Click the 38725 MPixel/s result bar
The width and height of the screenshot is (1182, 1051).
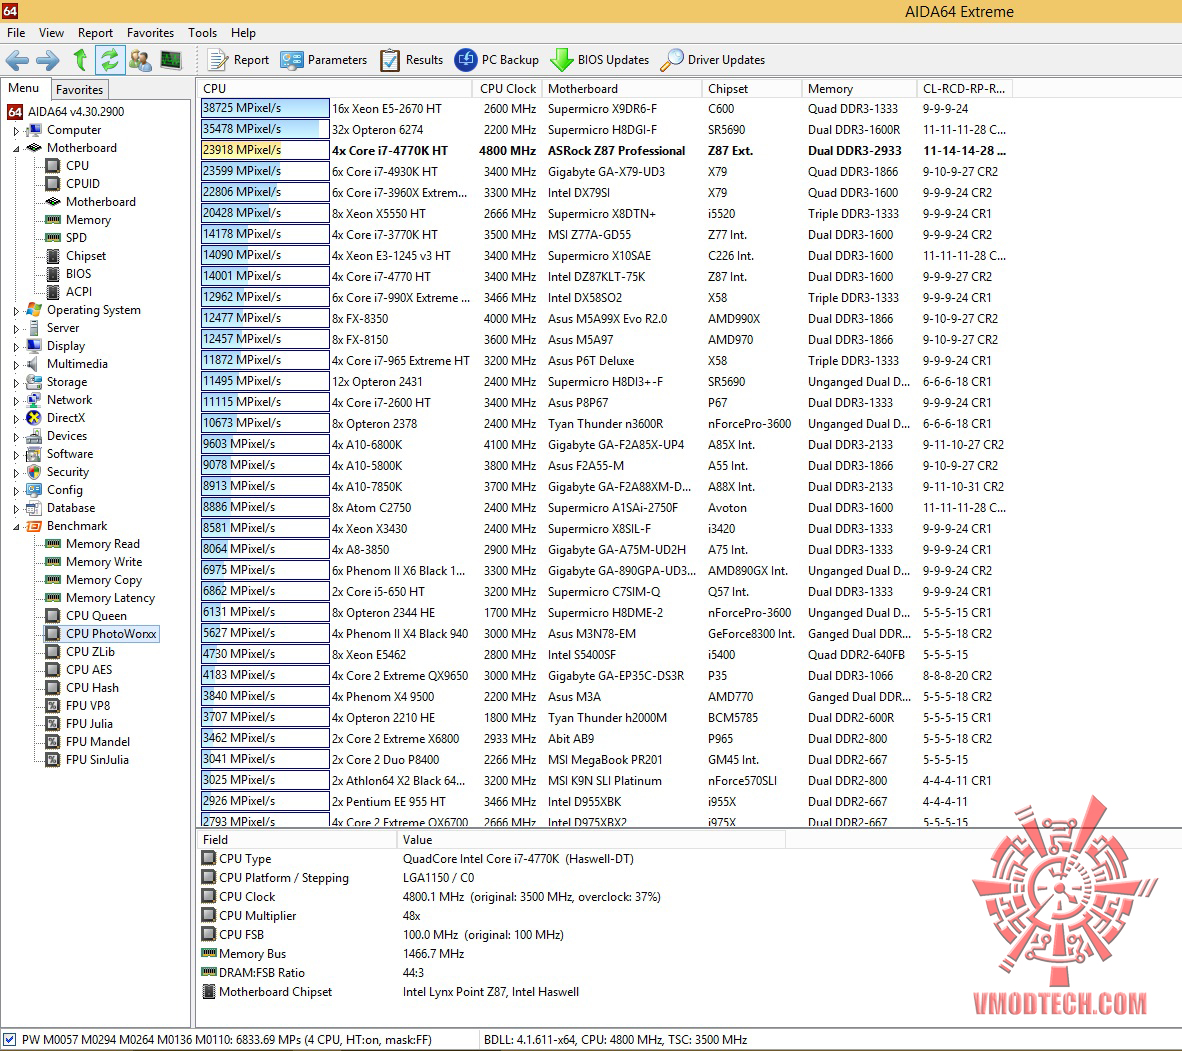(x=265, y=109)
